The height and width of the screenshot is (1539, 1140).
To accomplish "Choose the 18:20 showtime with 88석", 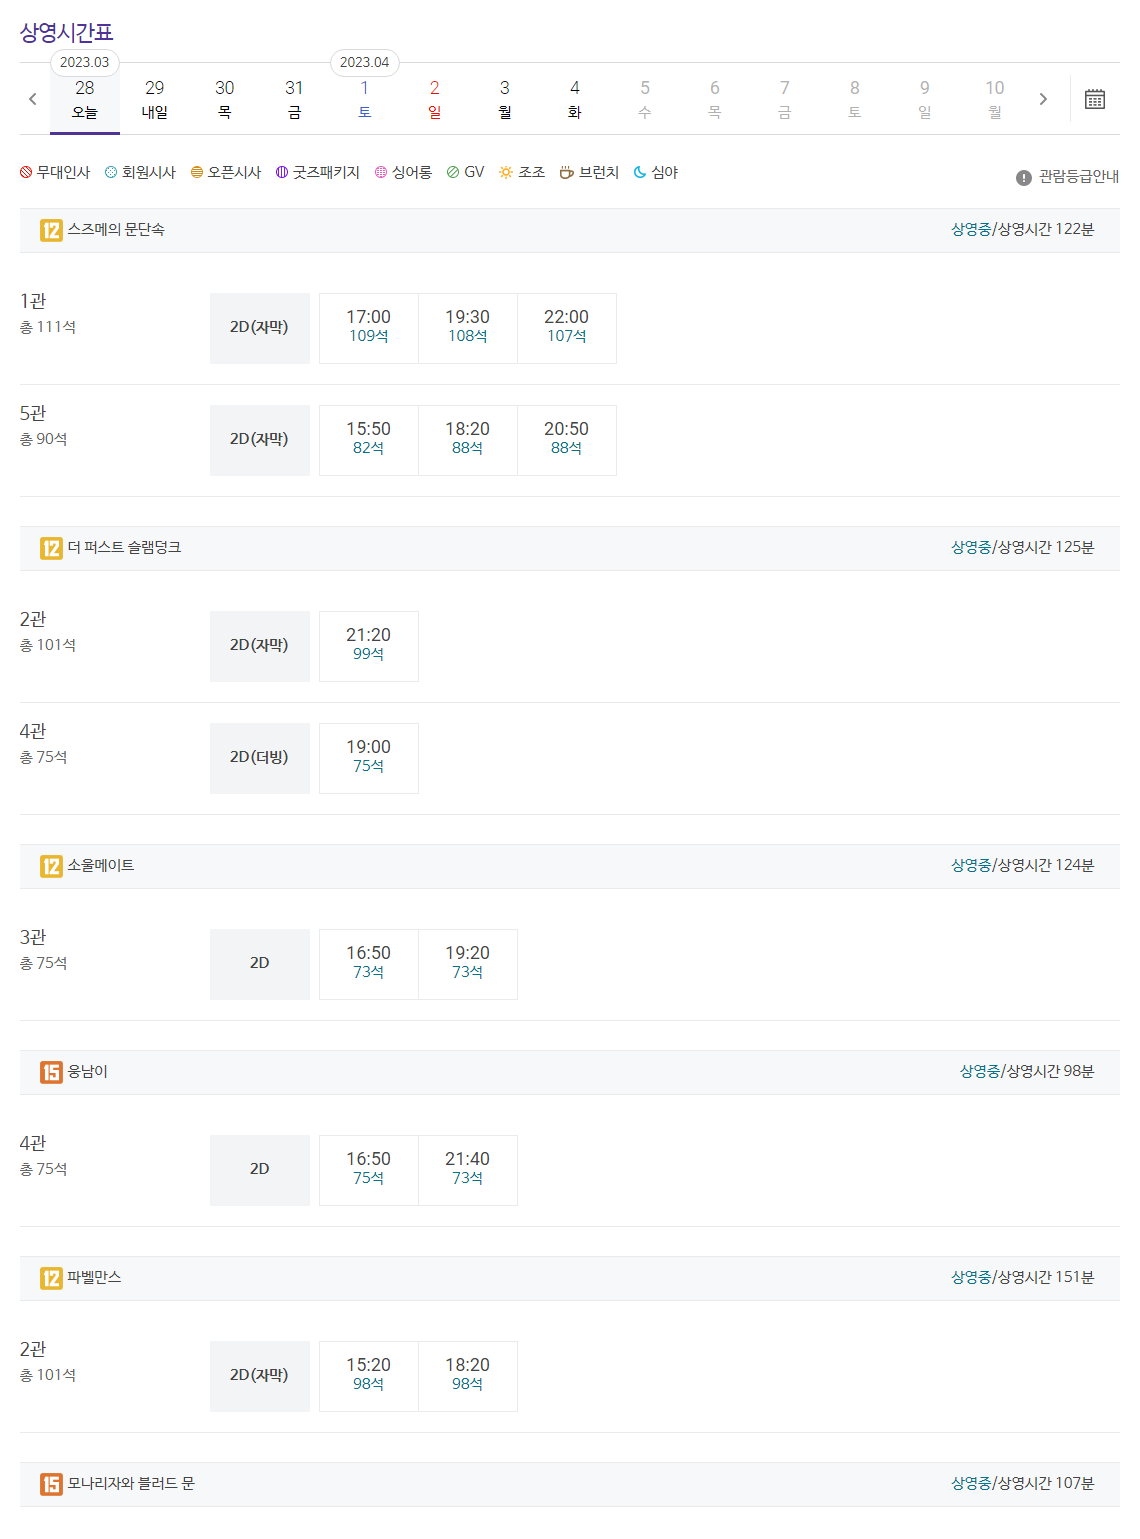I will [x=468, y=440].
